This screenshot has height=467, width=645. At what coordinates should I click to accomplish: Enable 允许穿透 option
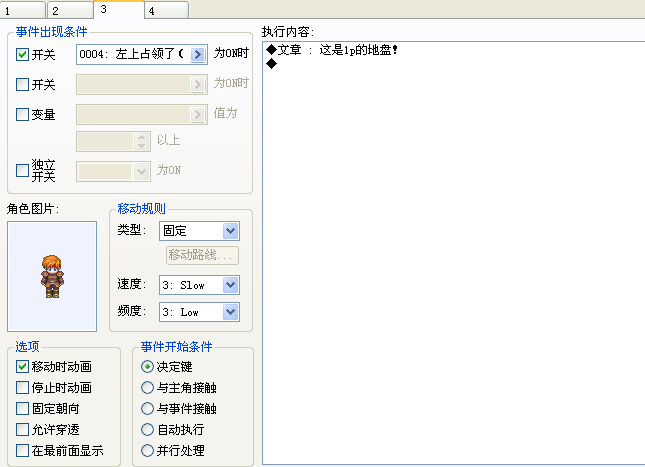pyautogui.click(x=22, y=429)
